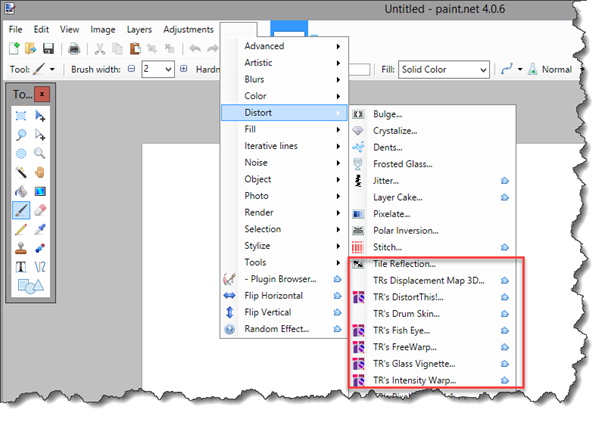605x422 pixels.
Task: Select the Rectangle Select tool
Action: (21, 116)
